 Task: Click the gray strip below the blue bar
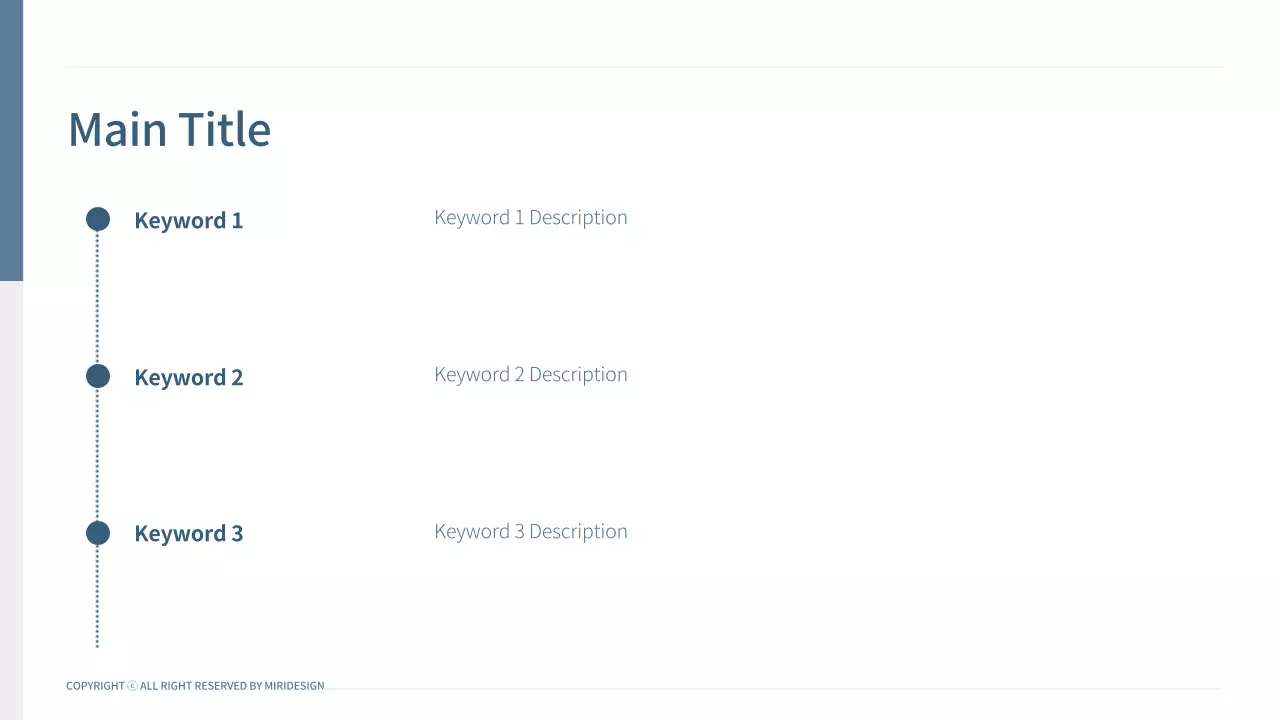coord(11,500)
